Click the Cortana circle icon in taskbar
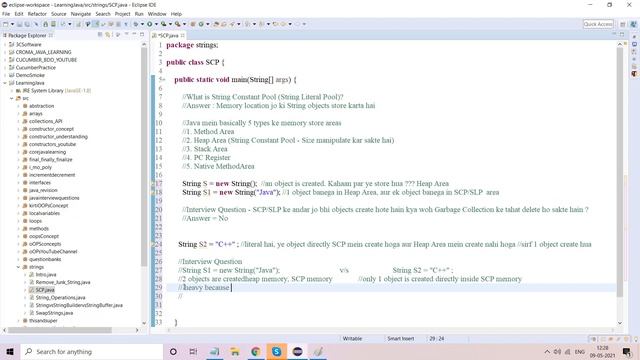Viewport: 640px width, 360px height. 173,351
